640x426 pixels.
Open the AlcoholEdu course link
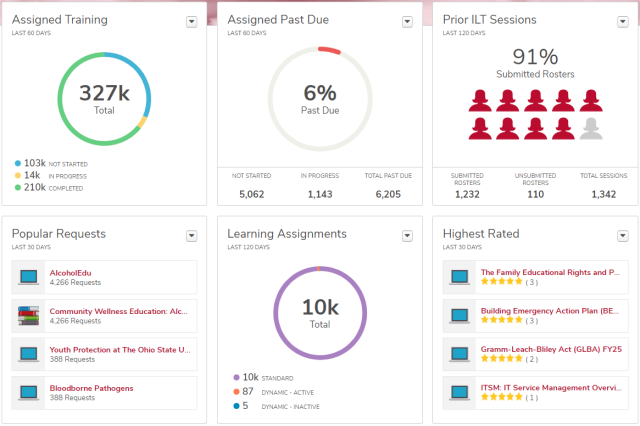pyautogui.click(x=70, y=273)
